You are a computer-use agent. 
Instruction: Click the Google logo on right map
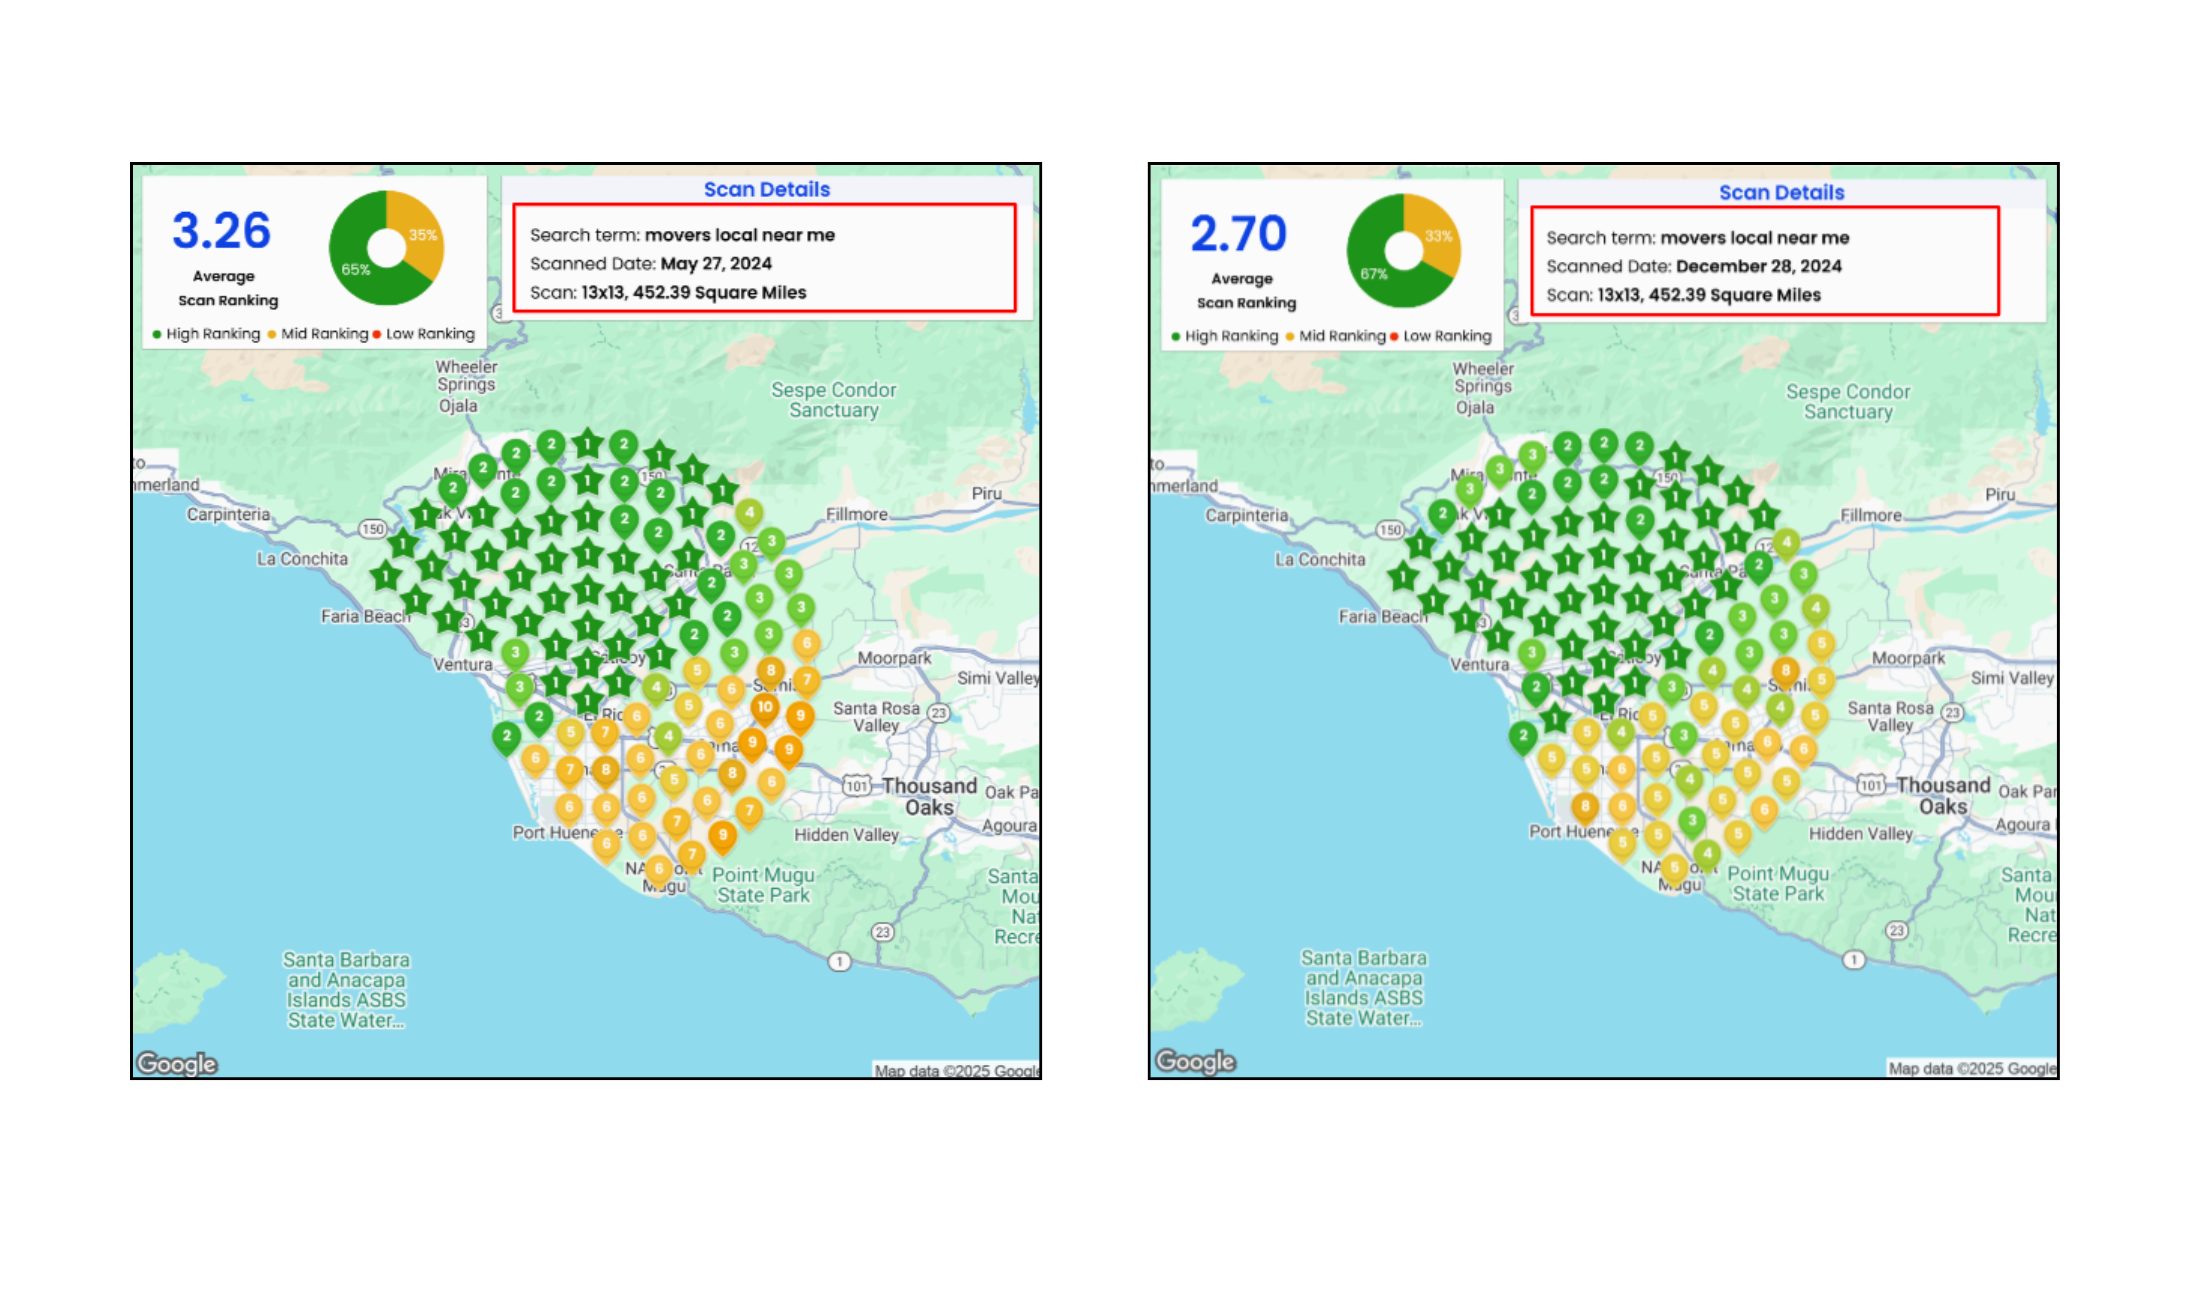1195,1061
